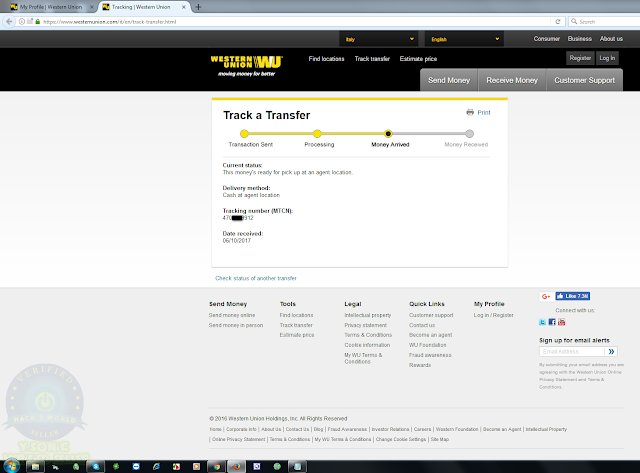Open footer Track transfer link under Tools
Image resolution: width=640 pixels, height=473 pixels.
coord(296,325)
